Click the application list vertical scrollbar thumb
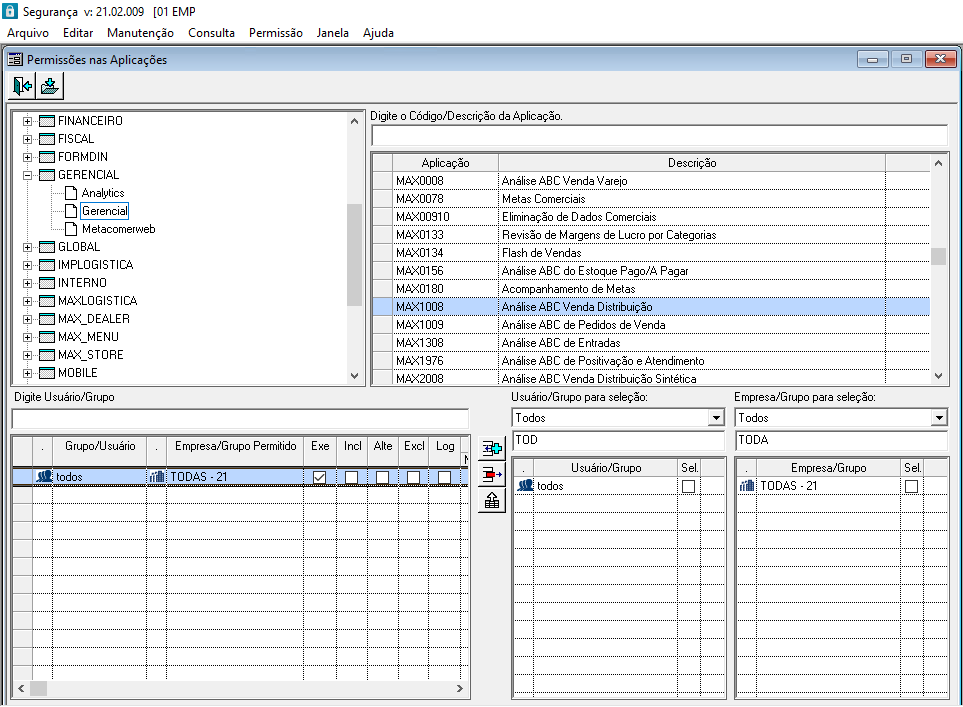The height and width of the screenshot is (707, 963). 938,256
